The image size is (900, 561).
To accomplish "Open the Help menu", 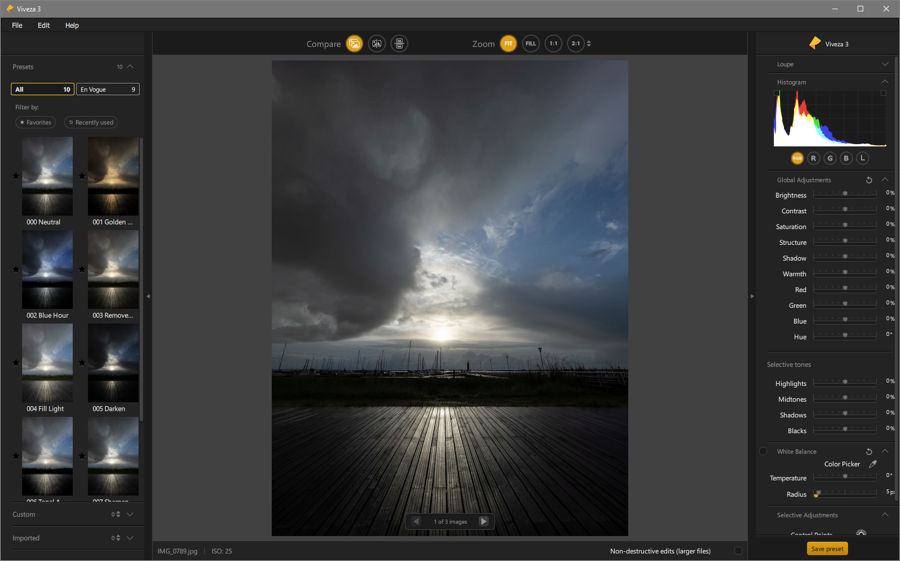I will click(x=72, y=25).
